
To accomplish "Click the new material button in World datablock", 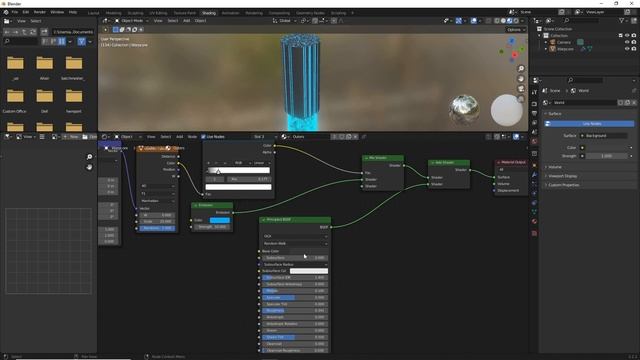I will coord(627,102).
